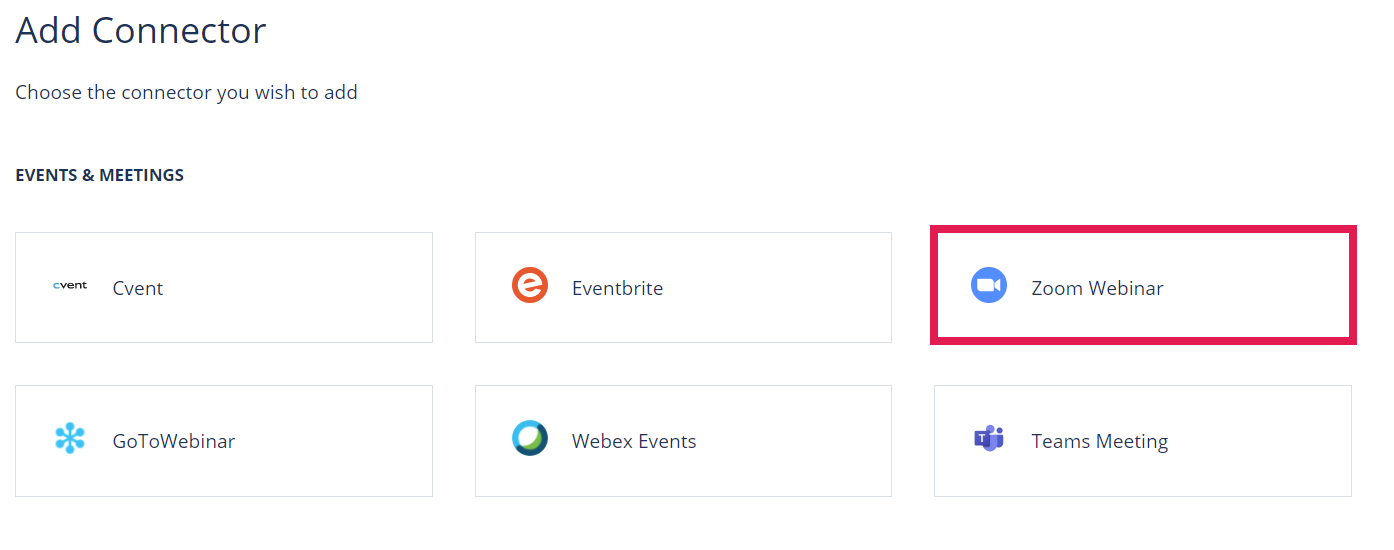Click the "GoToWebinar" text label
1394x550 pixels.
click(x=174, y=441)
